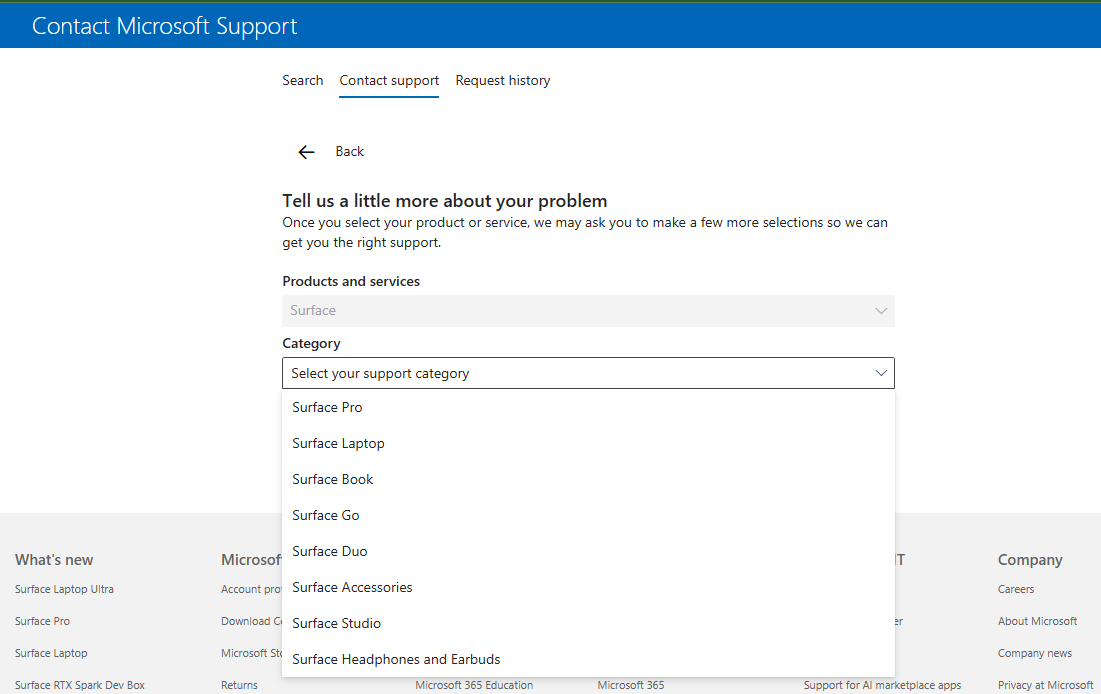Screen dimensions: 1101x694
Task: Open the Careers footer link
Action: [1016, 589]
